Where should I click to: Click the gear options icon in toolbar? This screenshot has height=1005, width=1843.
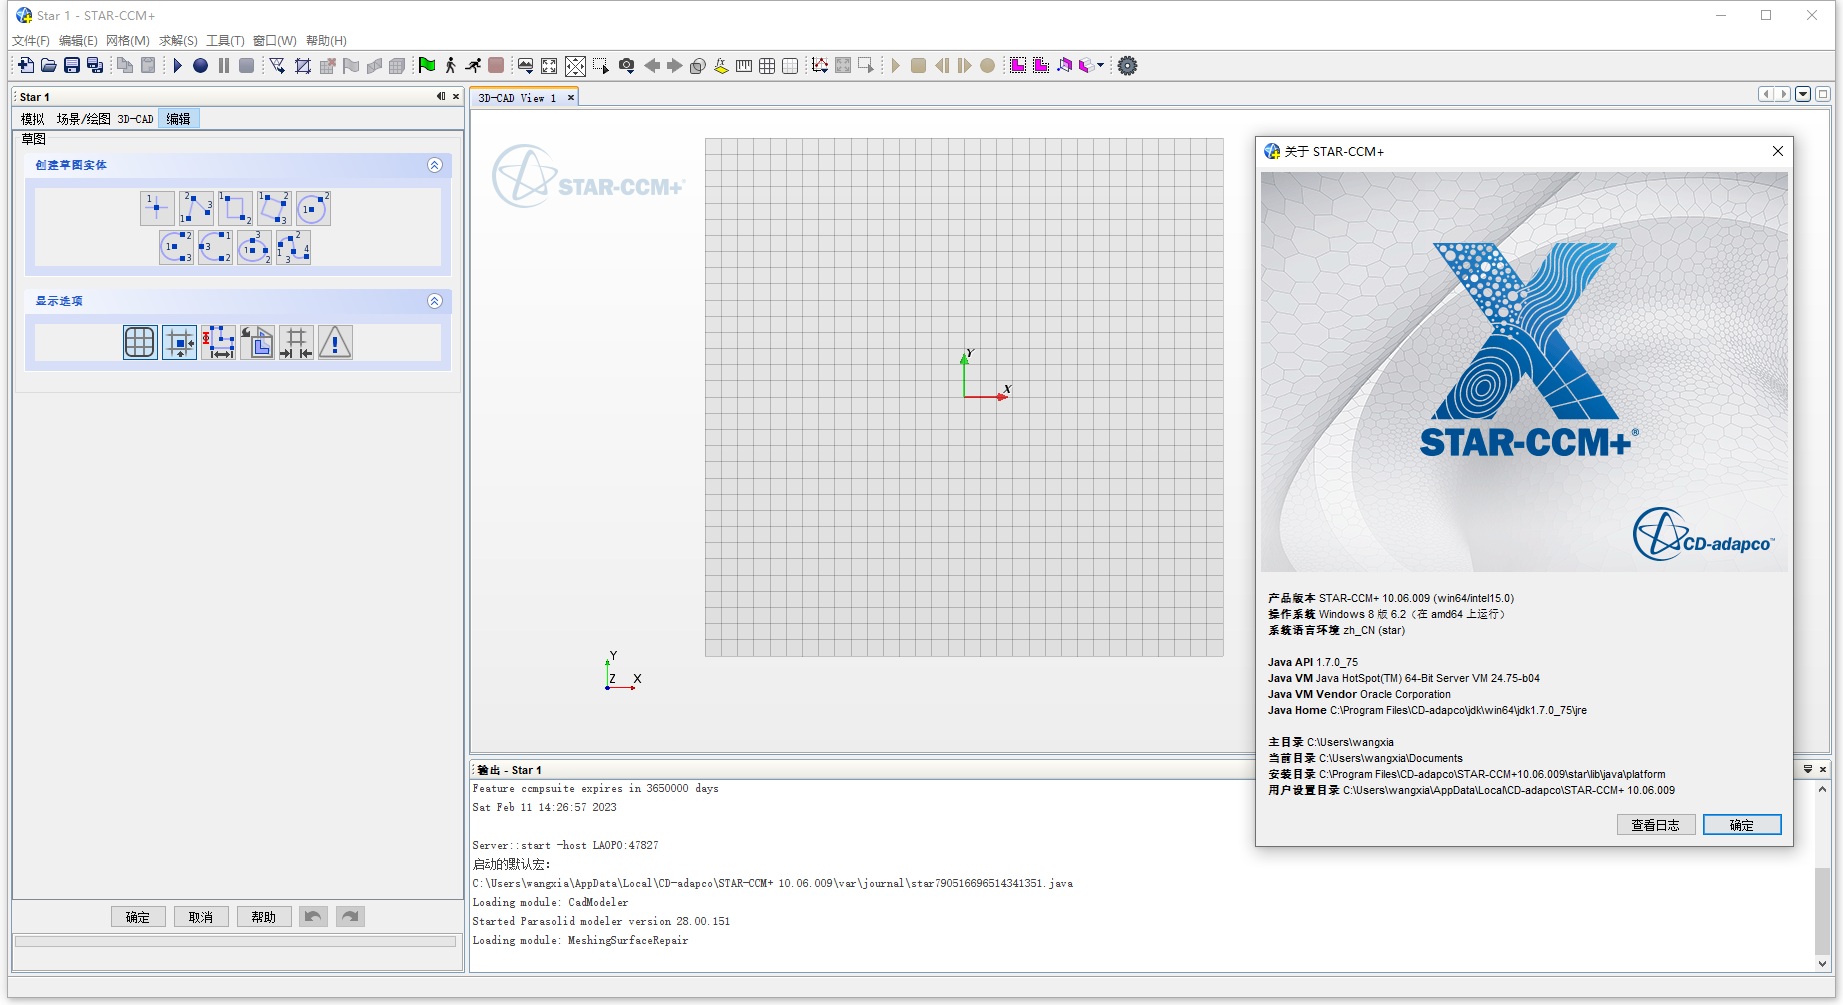click(x=1127, y=66)
